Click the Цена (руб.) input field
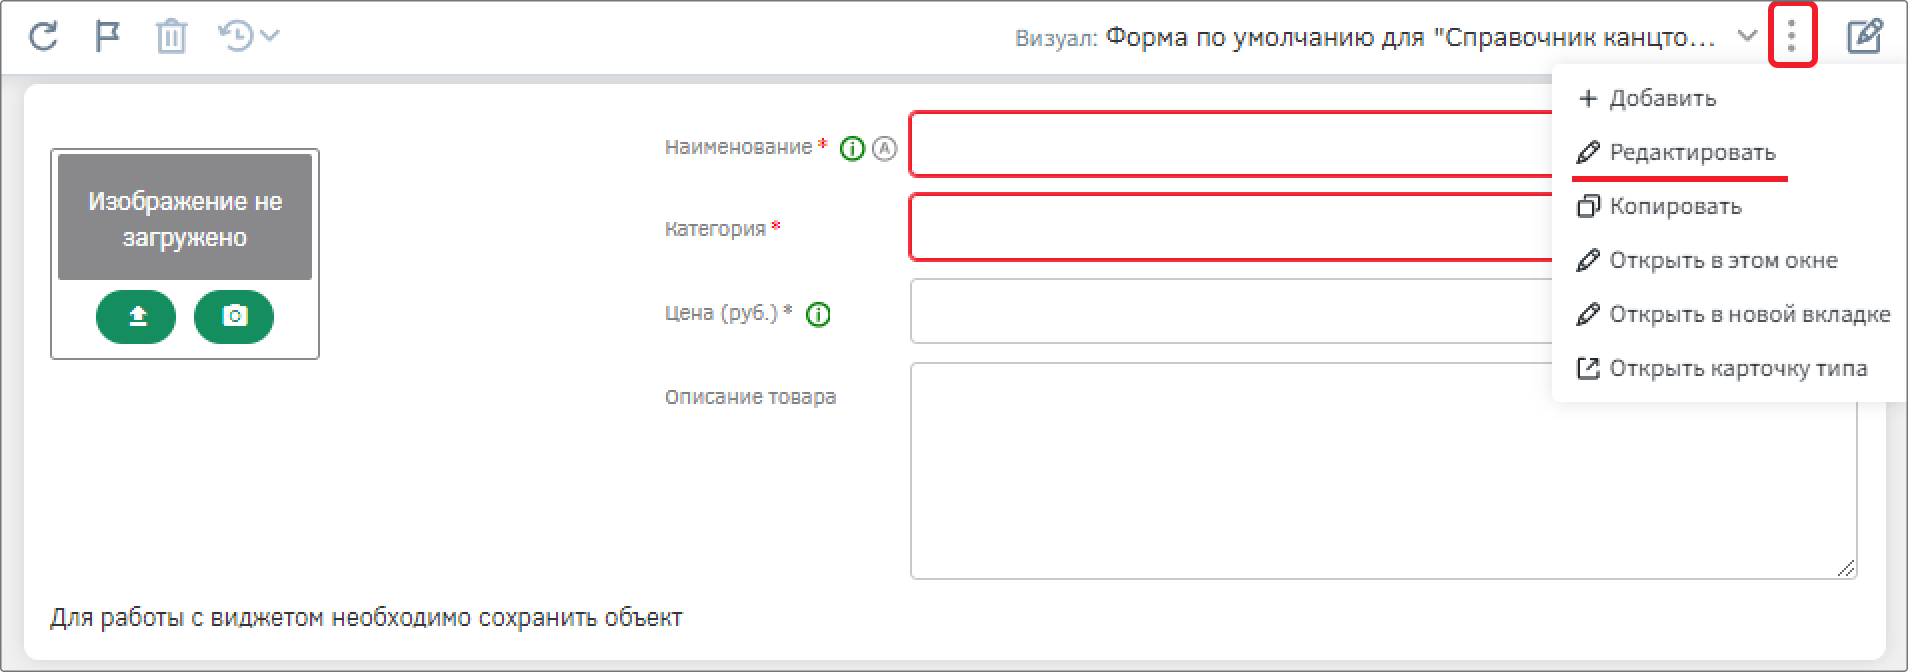 pyautogui.click(x=1231, y=311)
